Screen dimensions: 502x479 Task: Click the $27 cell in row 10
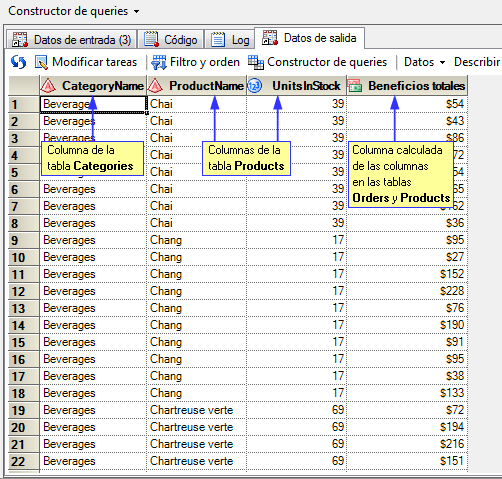(x=407, y=257)
